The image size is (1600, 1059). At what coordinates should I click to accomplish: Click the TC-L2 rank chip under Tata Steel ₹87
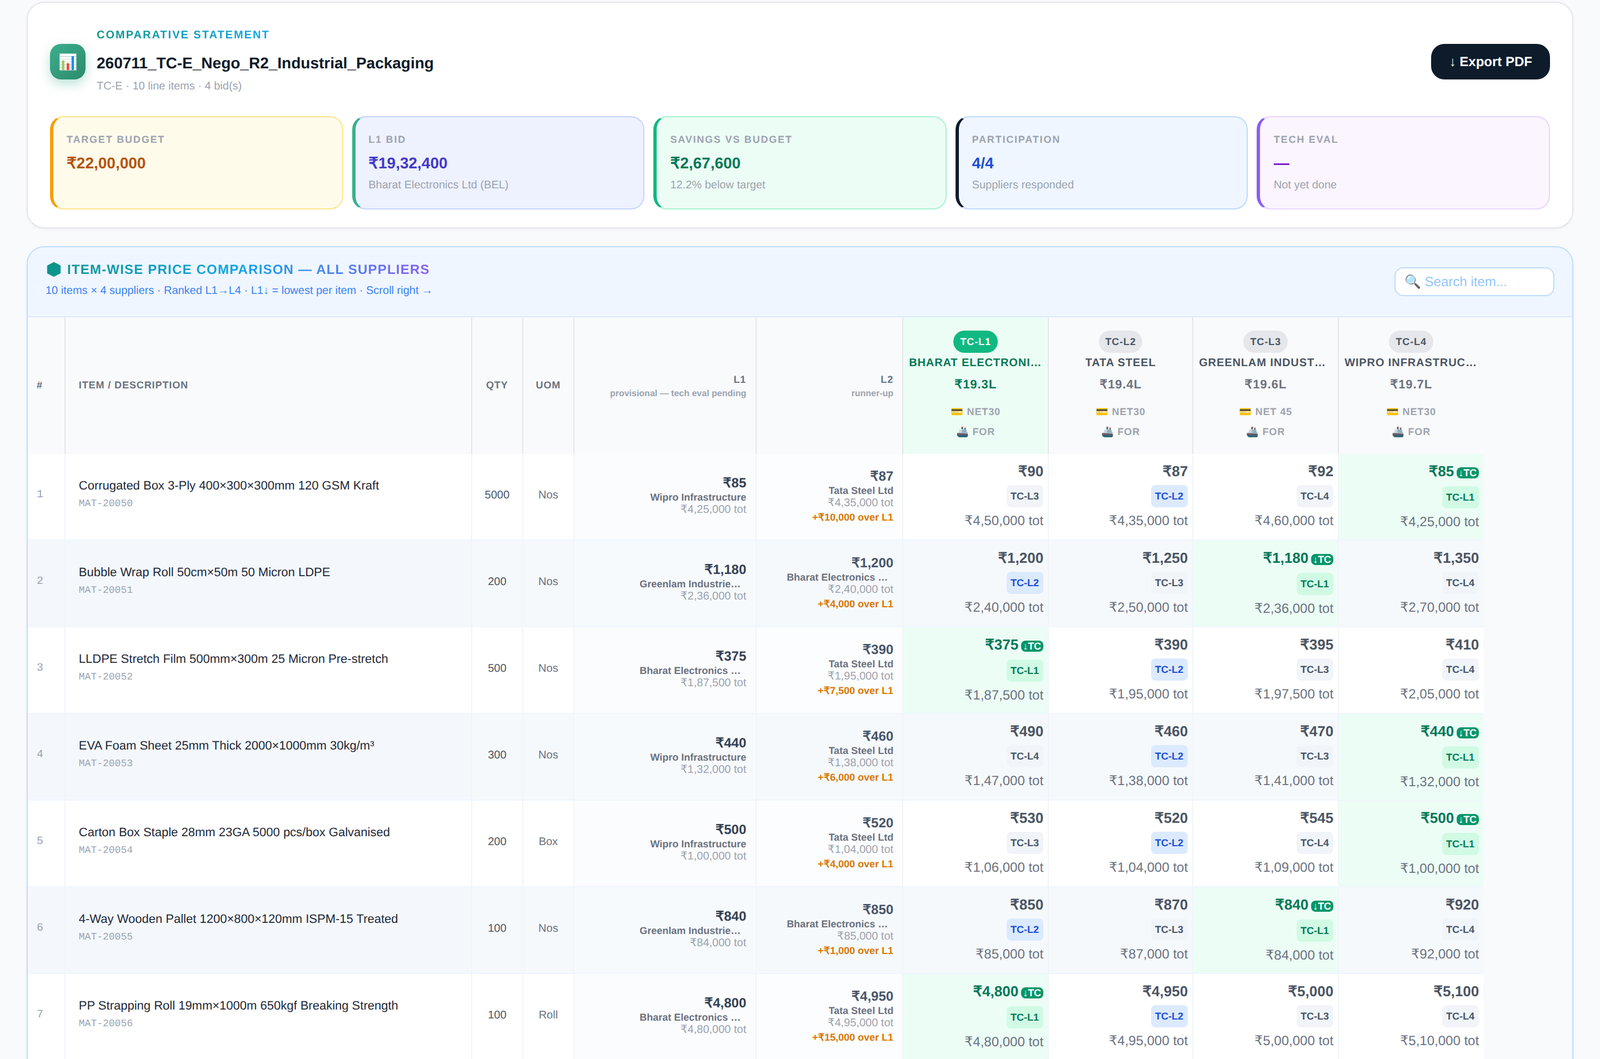(1169, 496)
